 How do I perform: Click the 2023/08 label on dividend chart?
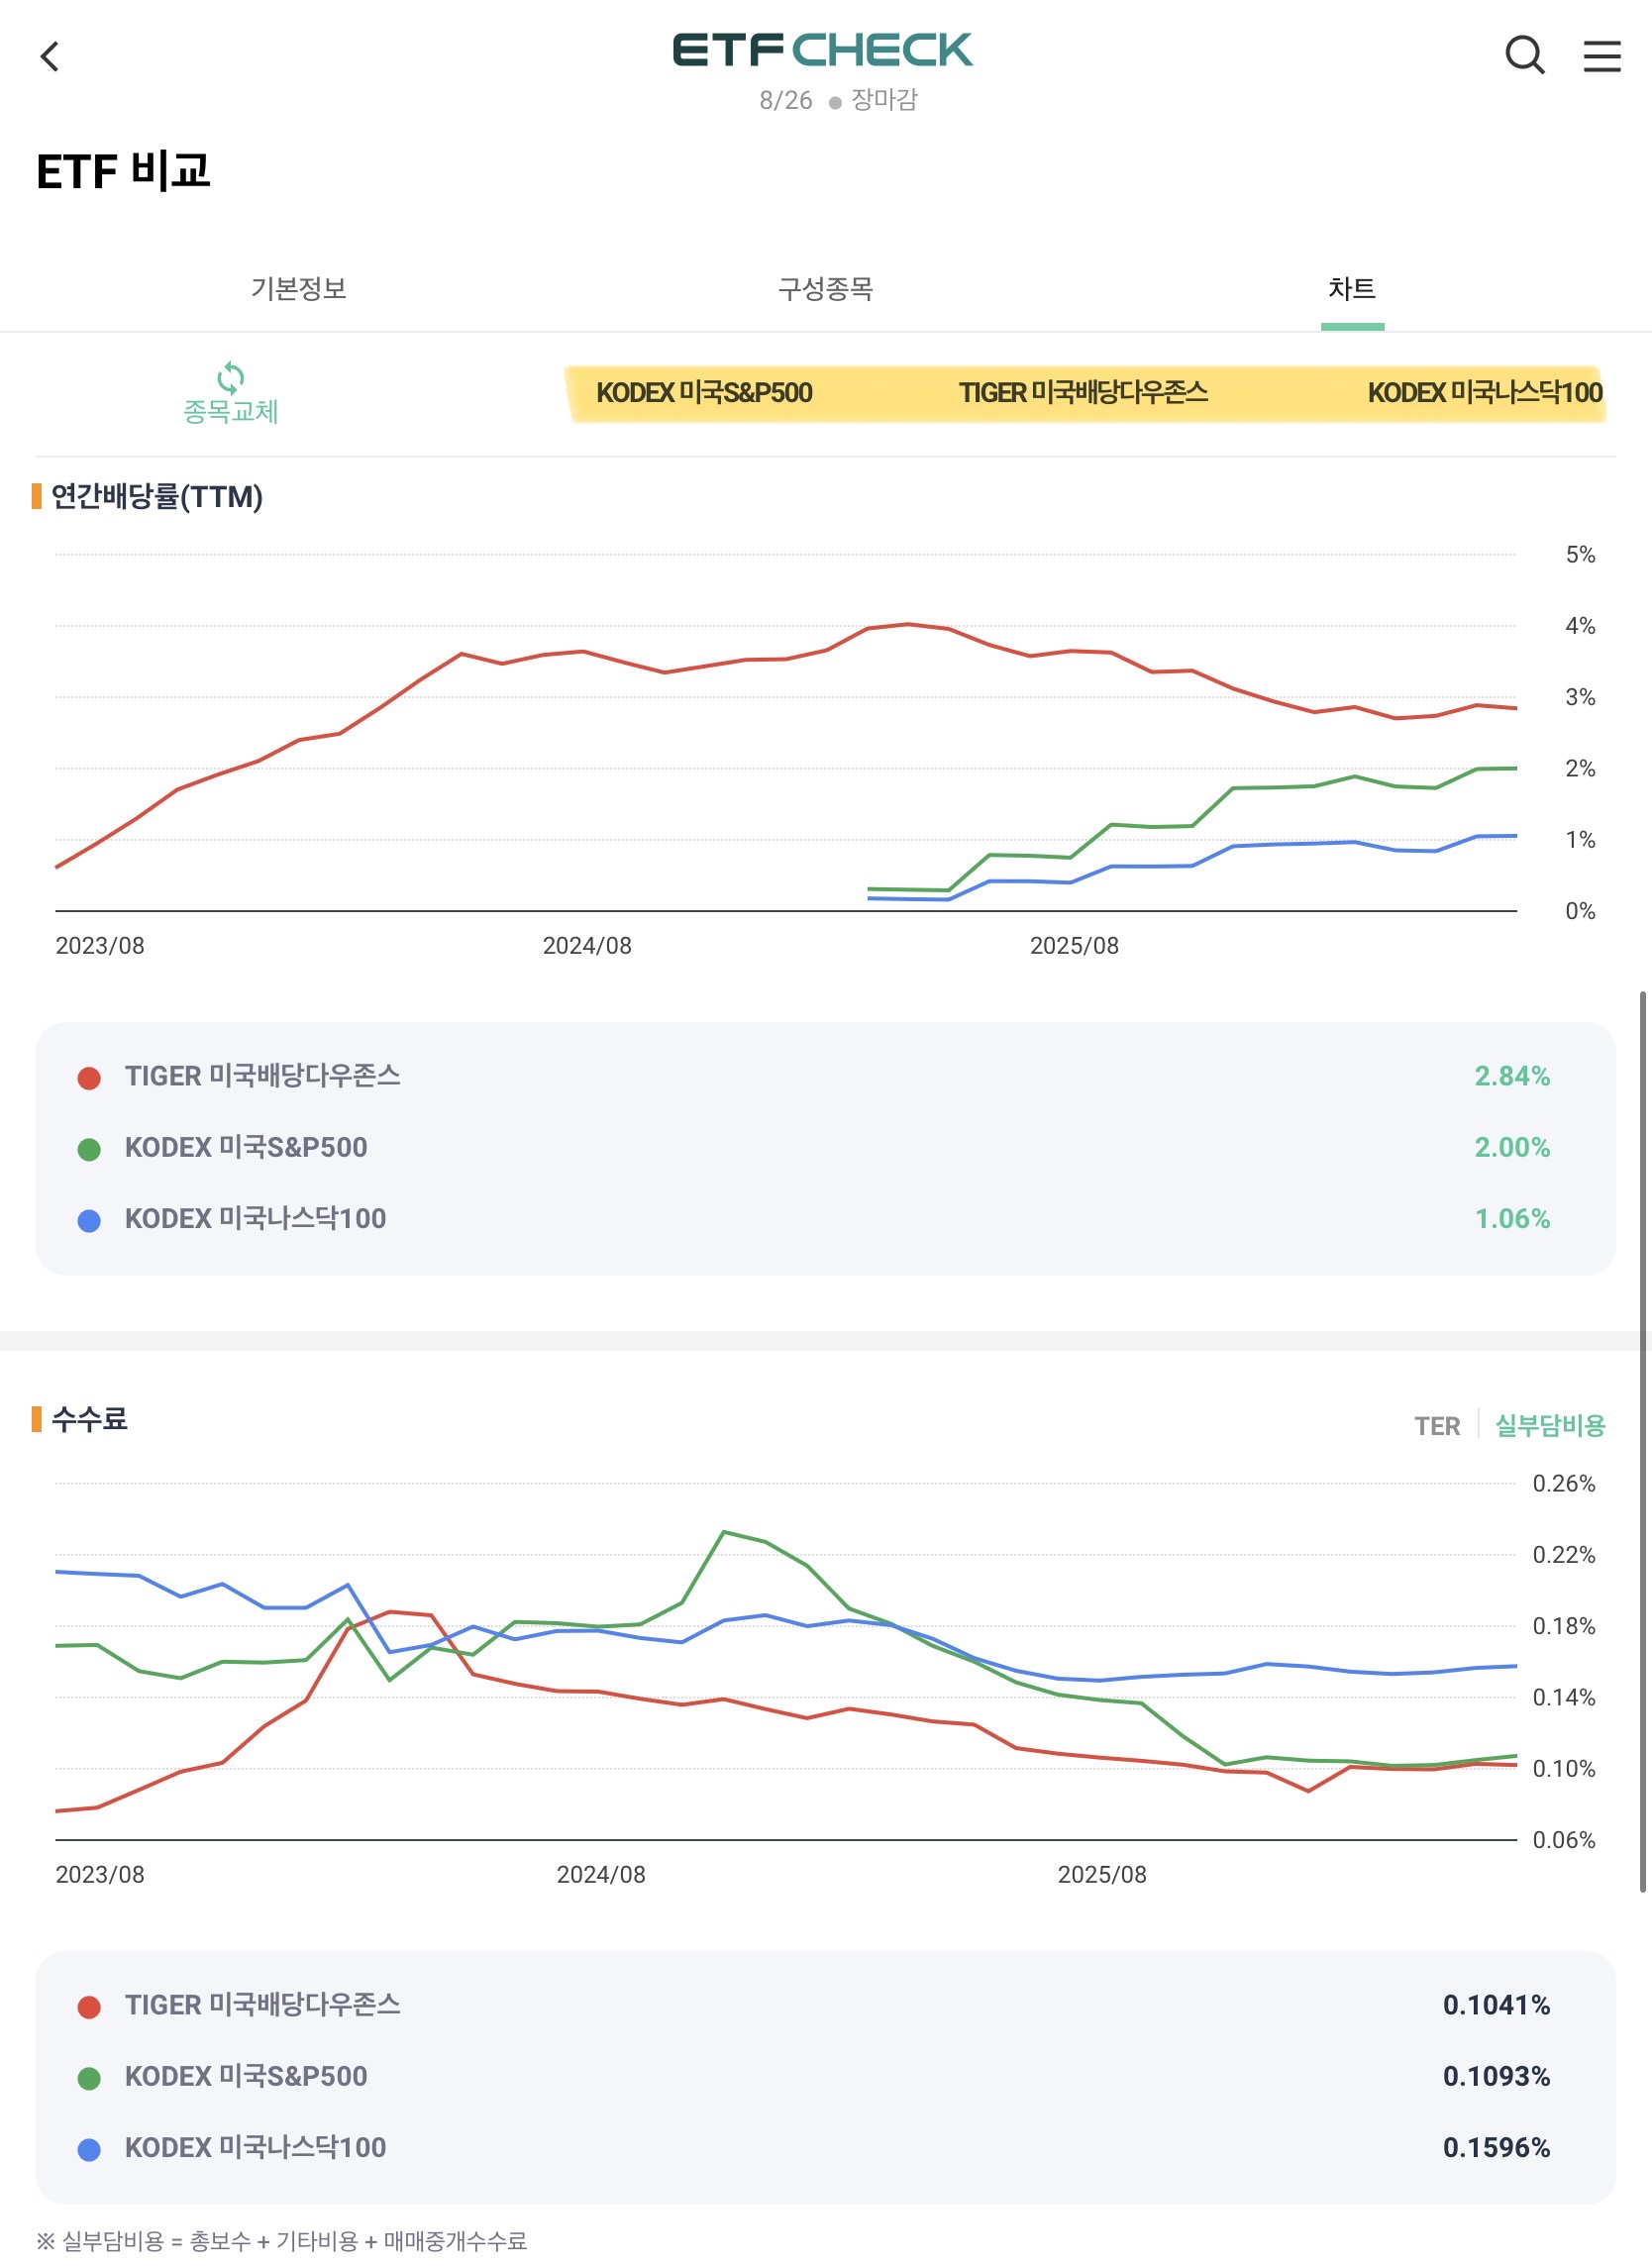(100, 946)
